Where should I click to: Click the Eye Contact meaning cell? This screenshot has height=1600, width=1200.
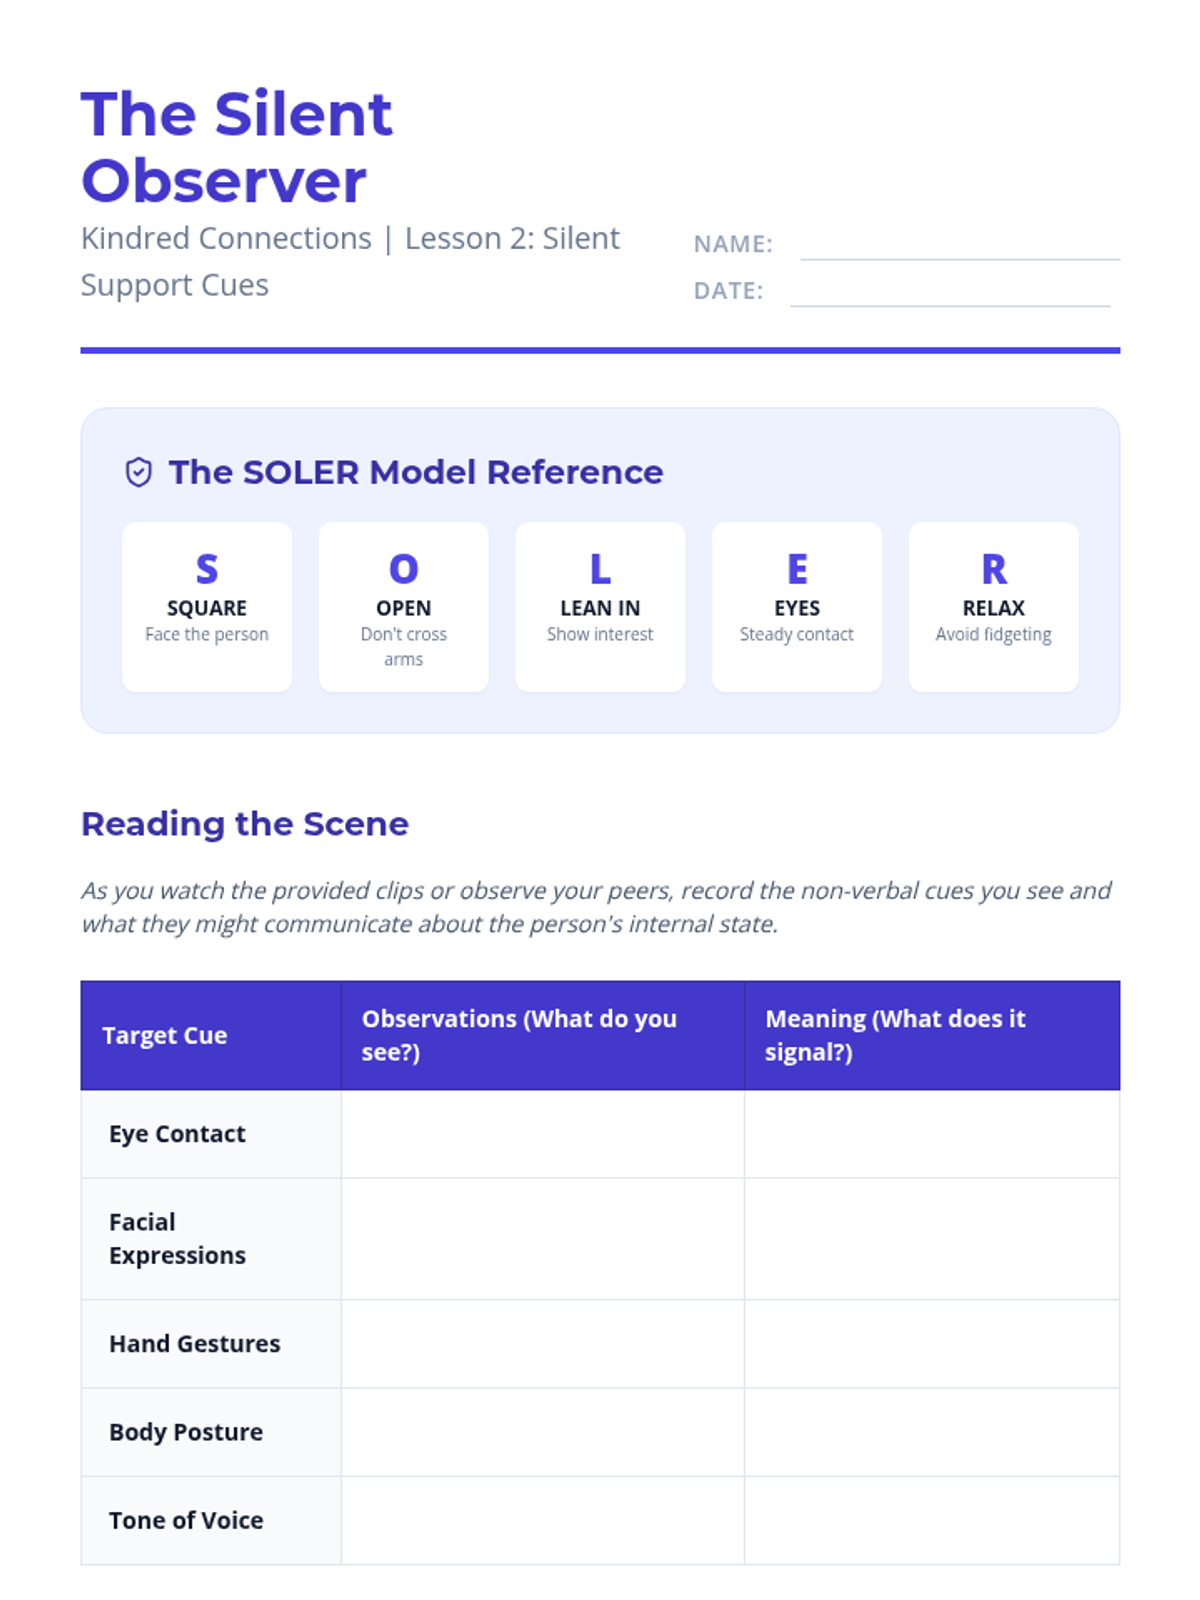pos(932,1134)
